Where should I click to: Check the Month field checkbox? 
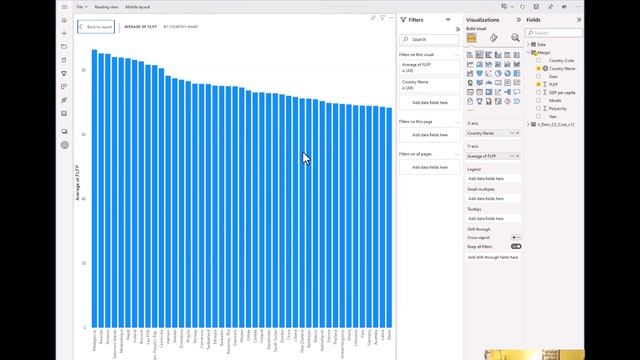click(x=538, y=100)
